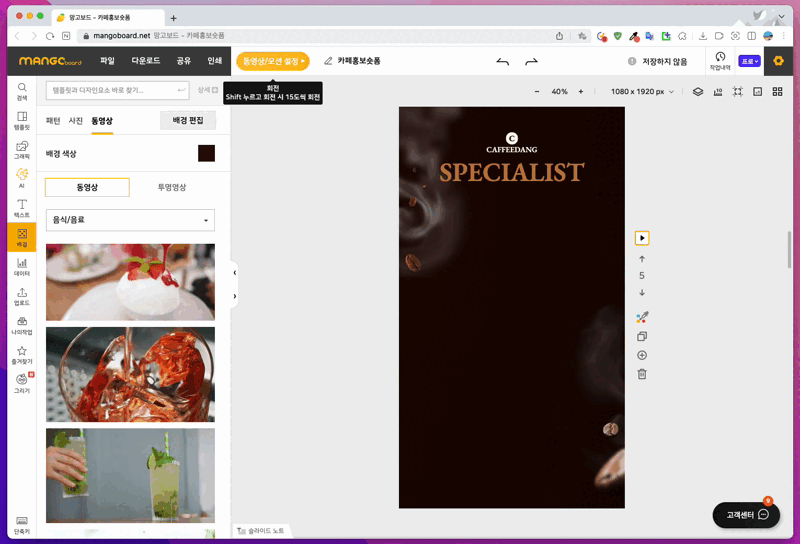Image resolution: width=800 pixels, height=544 pixels.
Task: Open the layers panel icon
Action: (x=697, y=92)
